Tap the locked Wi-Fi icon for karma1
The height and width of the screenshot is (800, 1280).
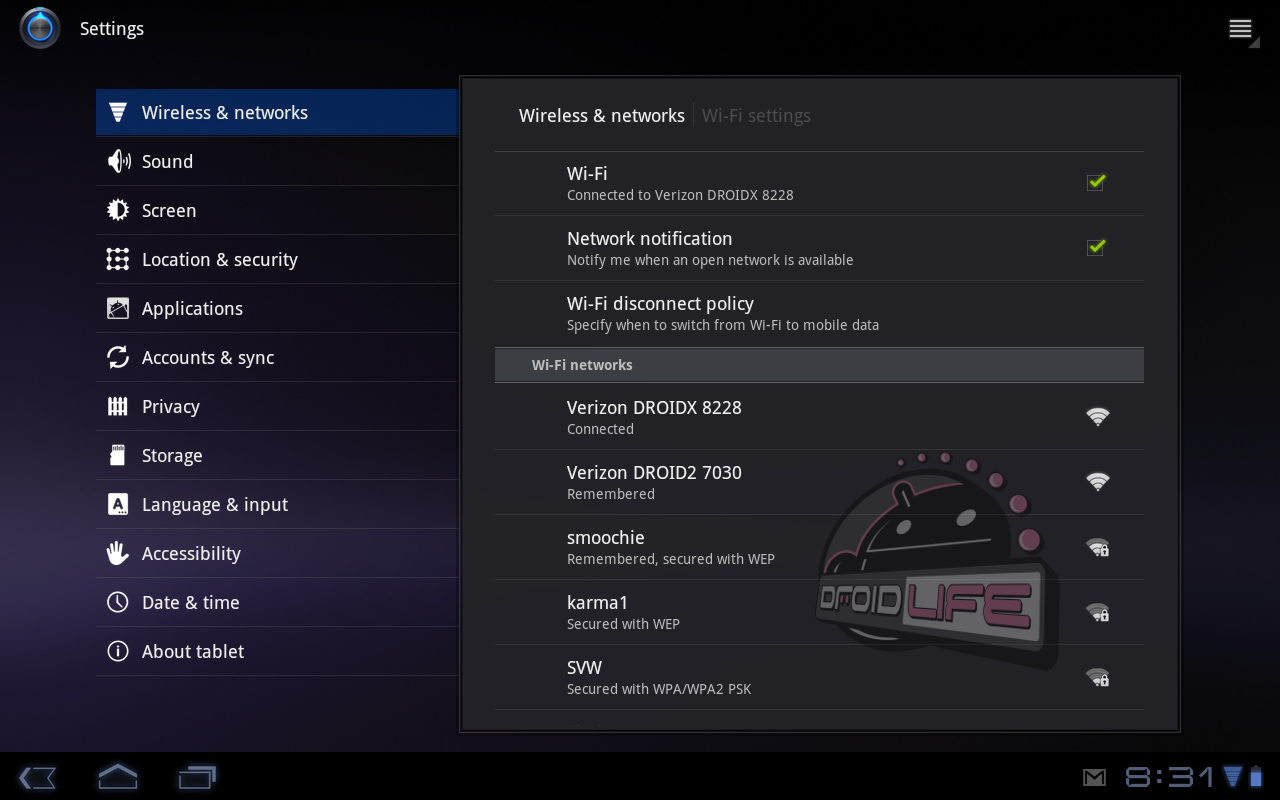point(1097,612)
